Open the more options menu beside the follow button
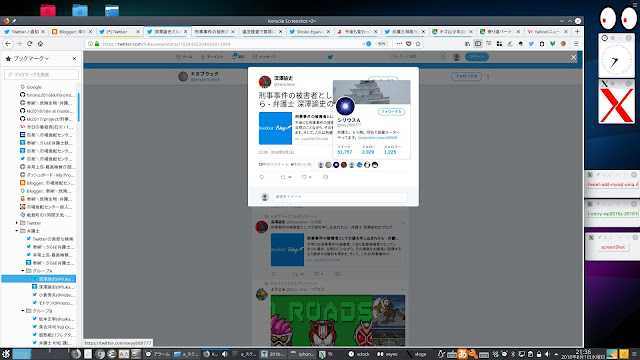This screenshot has width=640, height=360. (488, 76)
